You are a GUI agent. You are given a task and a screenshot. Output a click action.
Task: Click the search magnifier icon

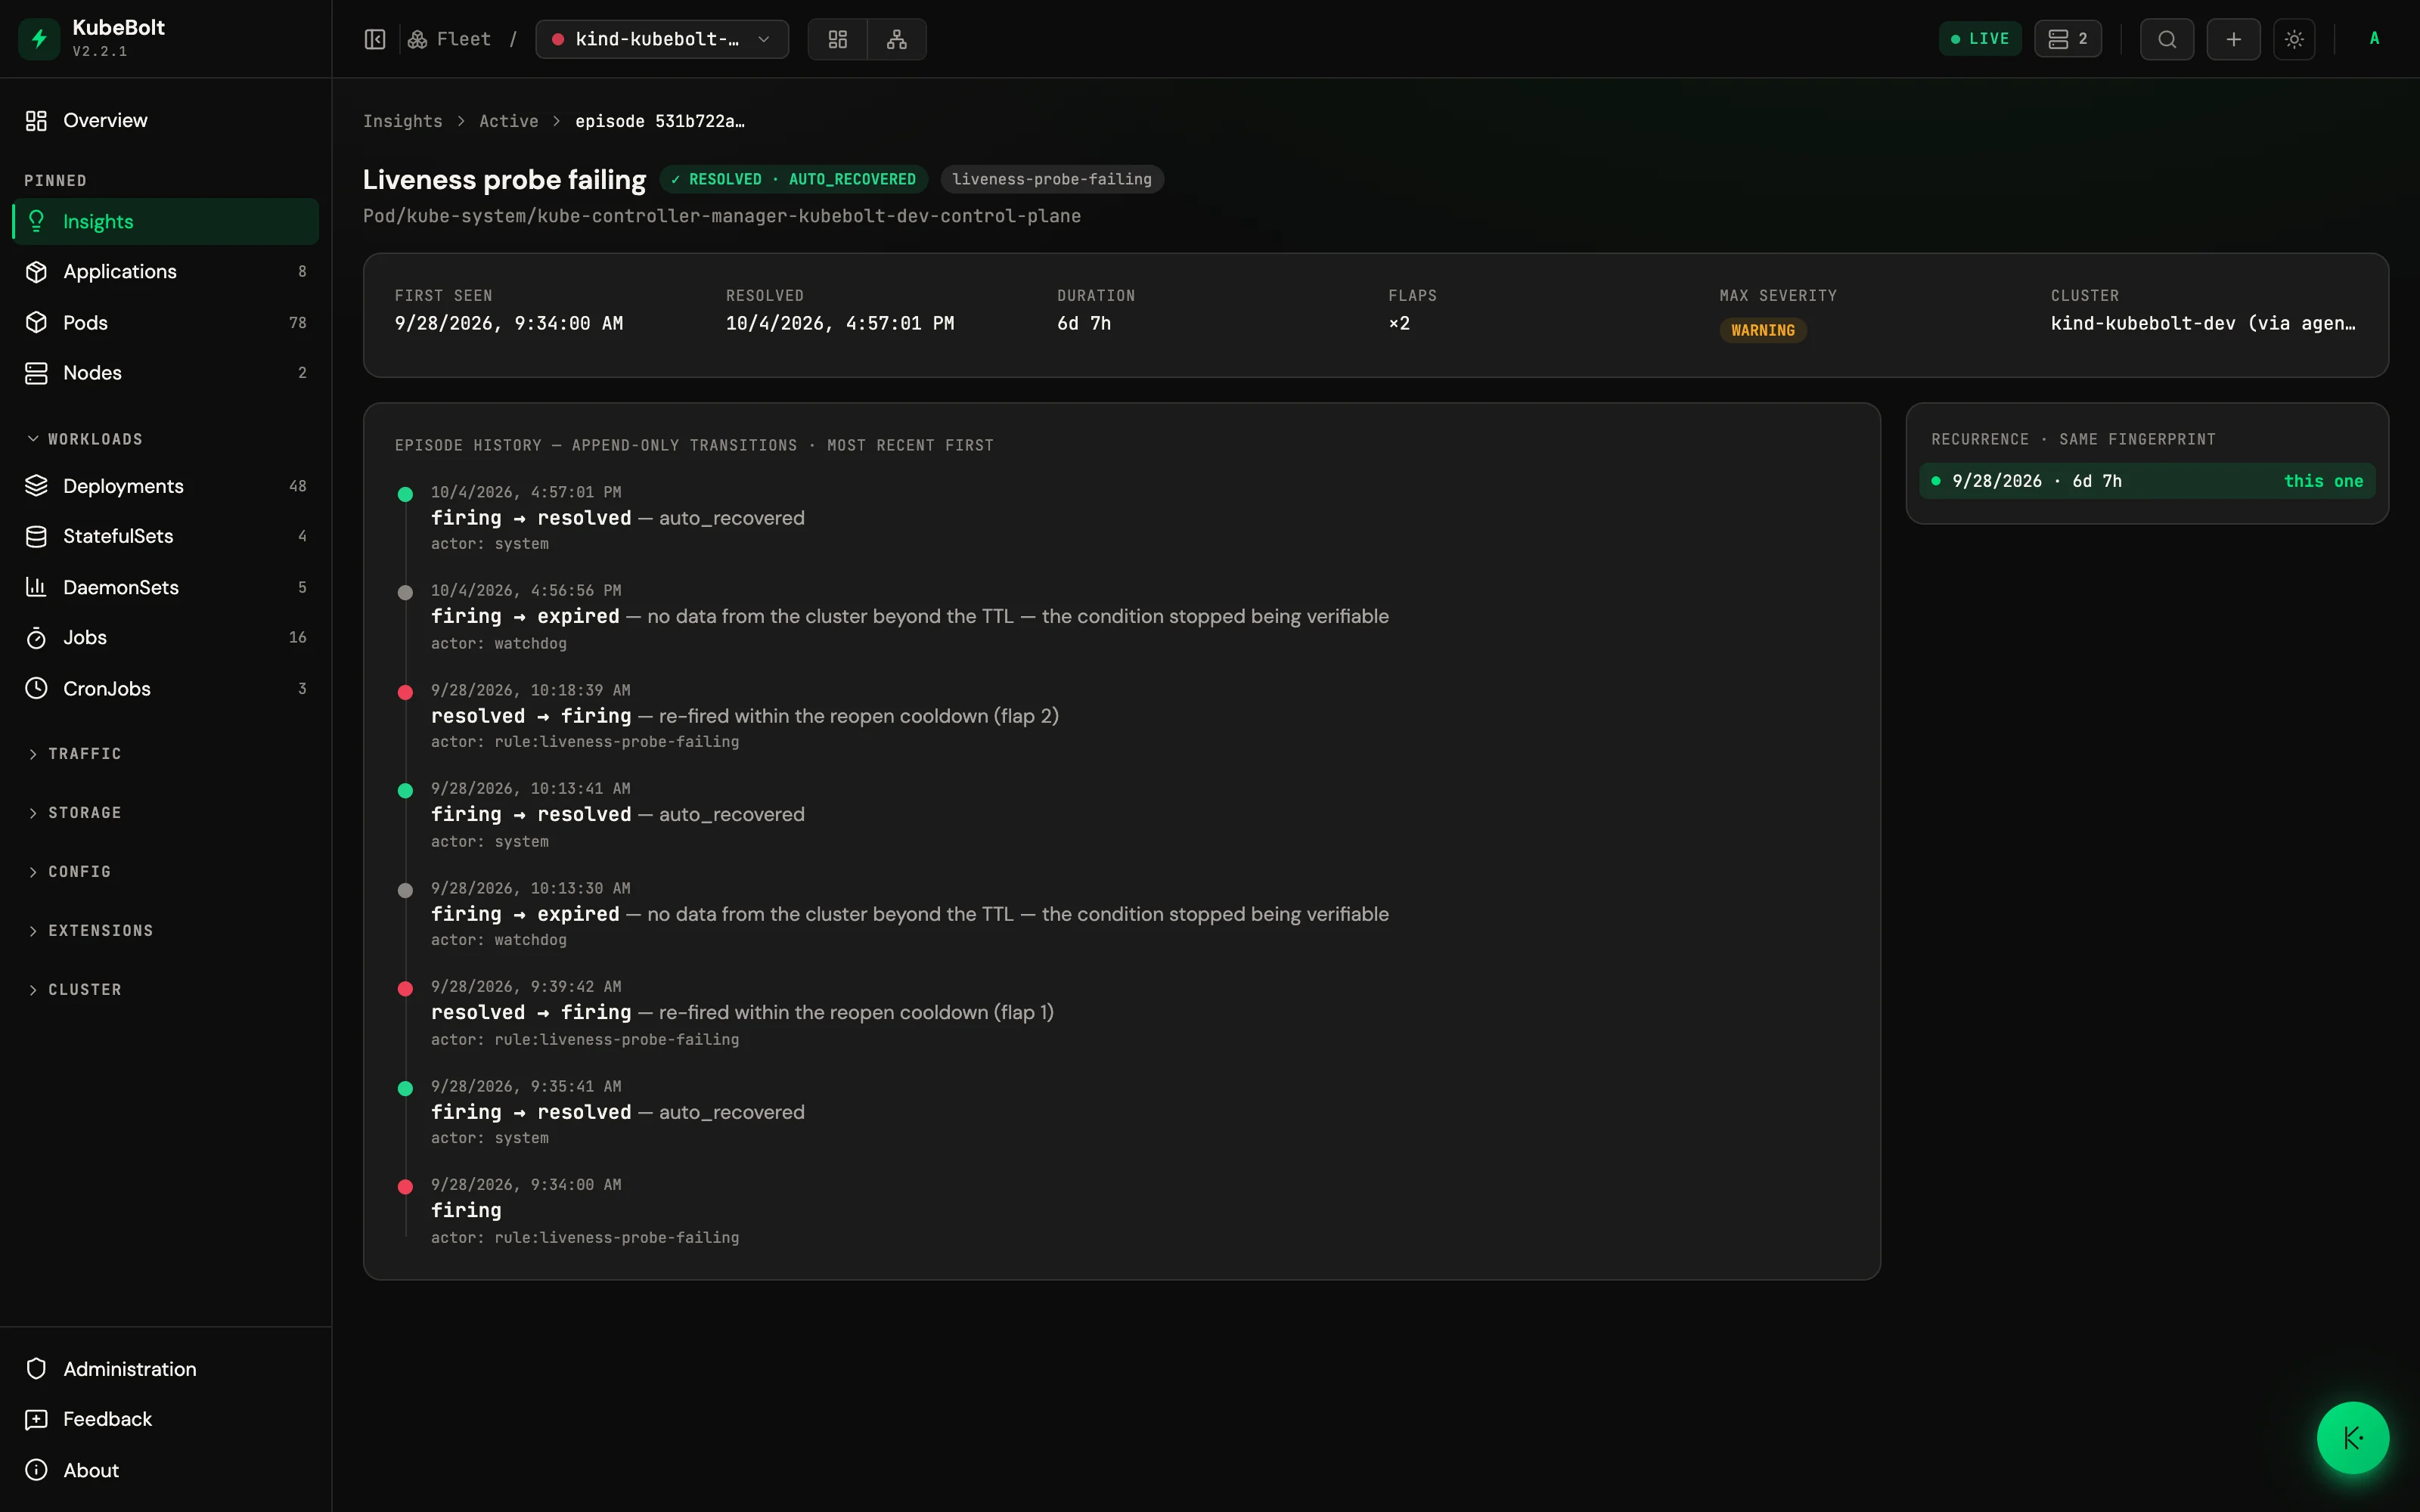click(2167, 39)
